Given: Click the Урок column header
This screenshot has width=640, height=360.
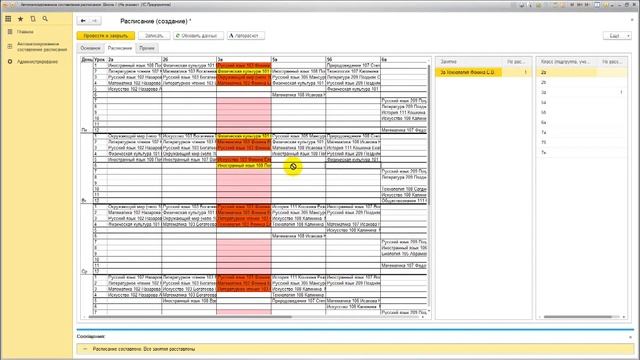Looking at the screenshot, I should coord(100,60).
